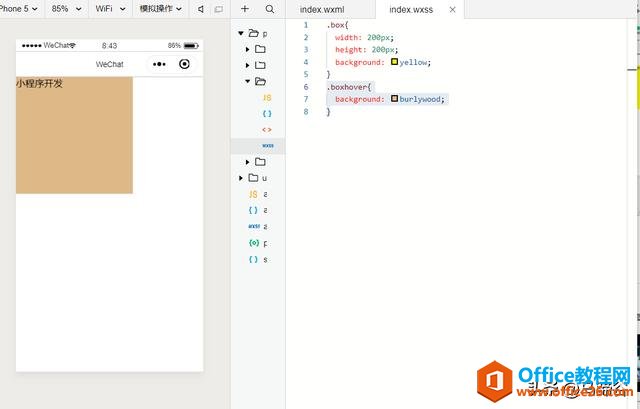The height and width of the screenshot is (409, 640).
Task: Collapse the top 'p' folder arrow
Action: tap(240, 33)
